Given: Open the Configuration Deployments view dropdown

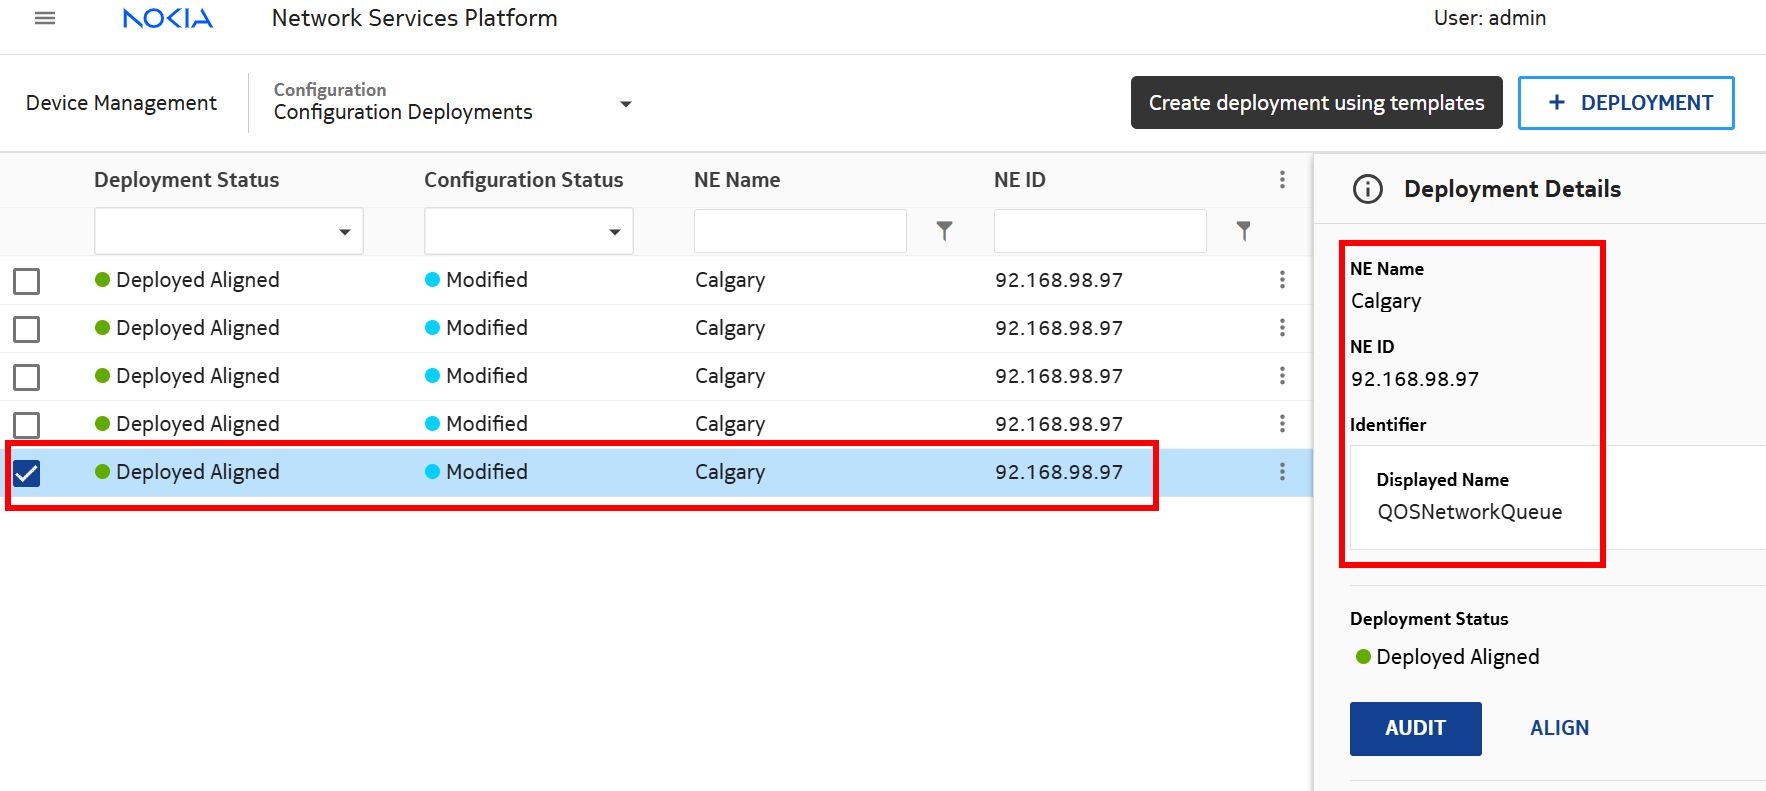Looking at the screenshot, I should pyautogui.click(x=625, y=104).
